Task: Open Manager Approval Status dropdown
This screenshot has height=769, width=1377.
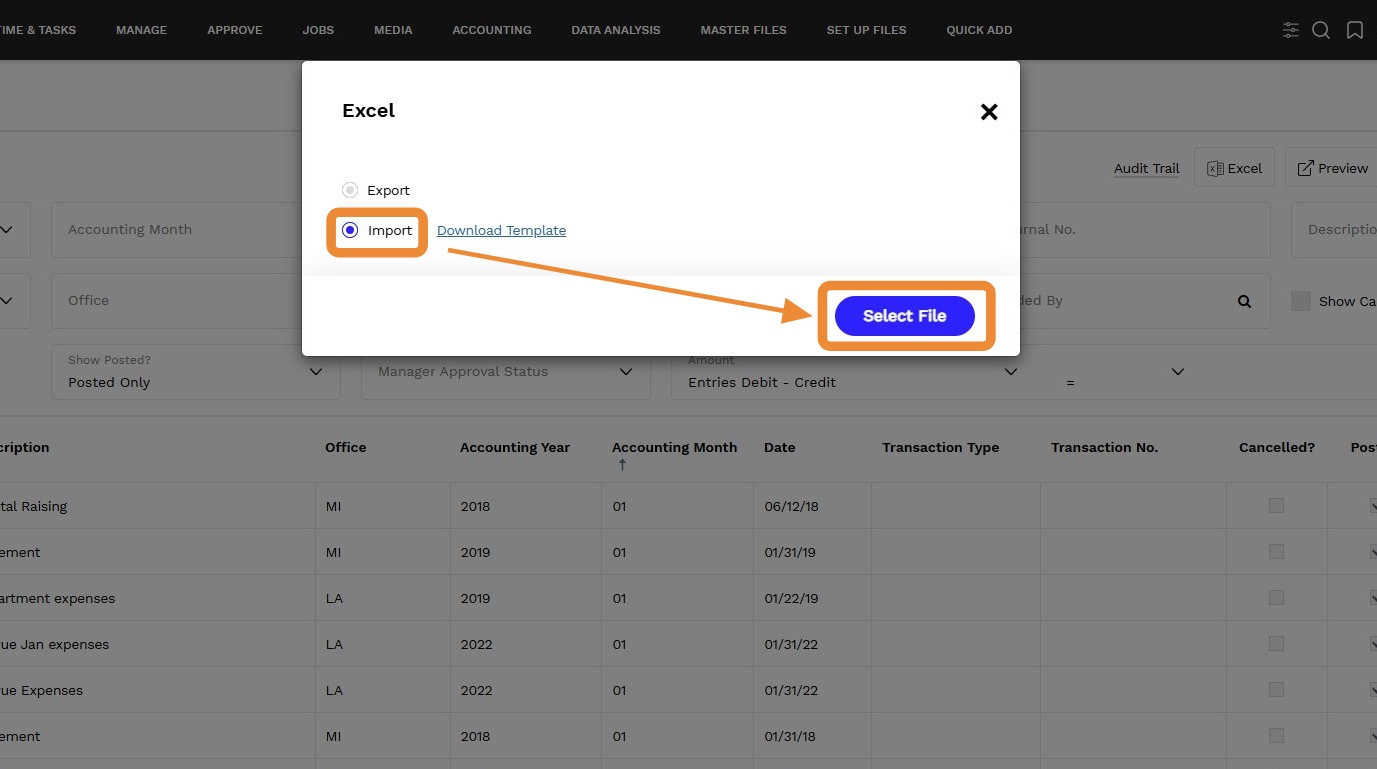Action: click(x=506, y=372)
